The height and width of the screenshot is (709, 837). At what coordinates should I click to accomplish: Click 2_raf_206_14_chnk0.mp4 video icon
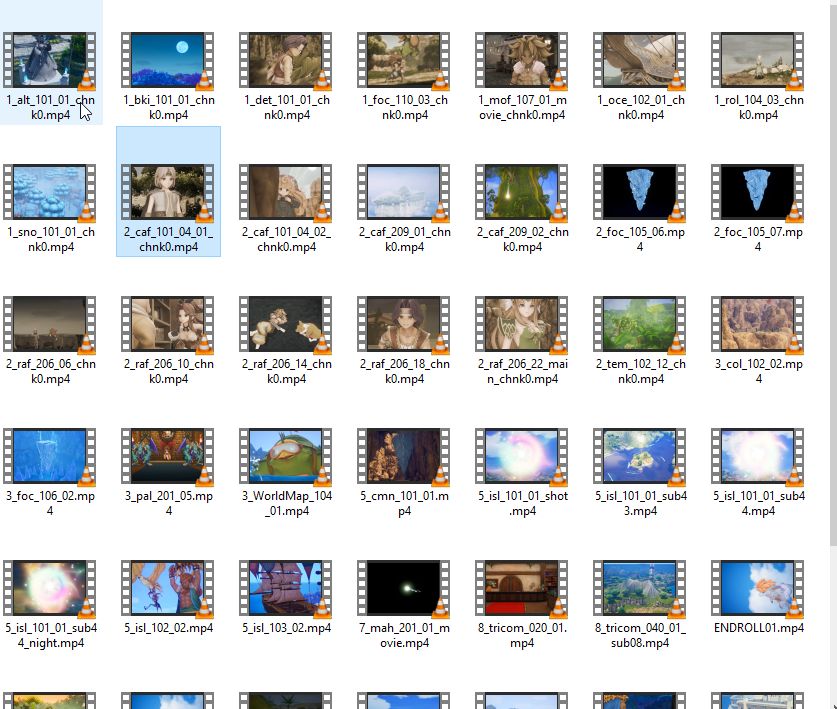click(286, 324)
